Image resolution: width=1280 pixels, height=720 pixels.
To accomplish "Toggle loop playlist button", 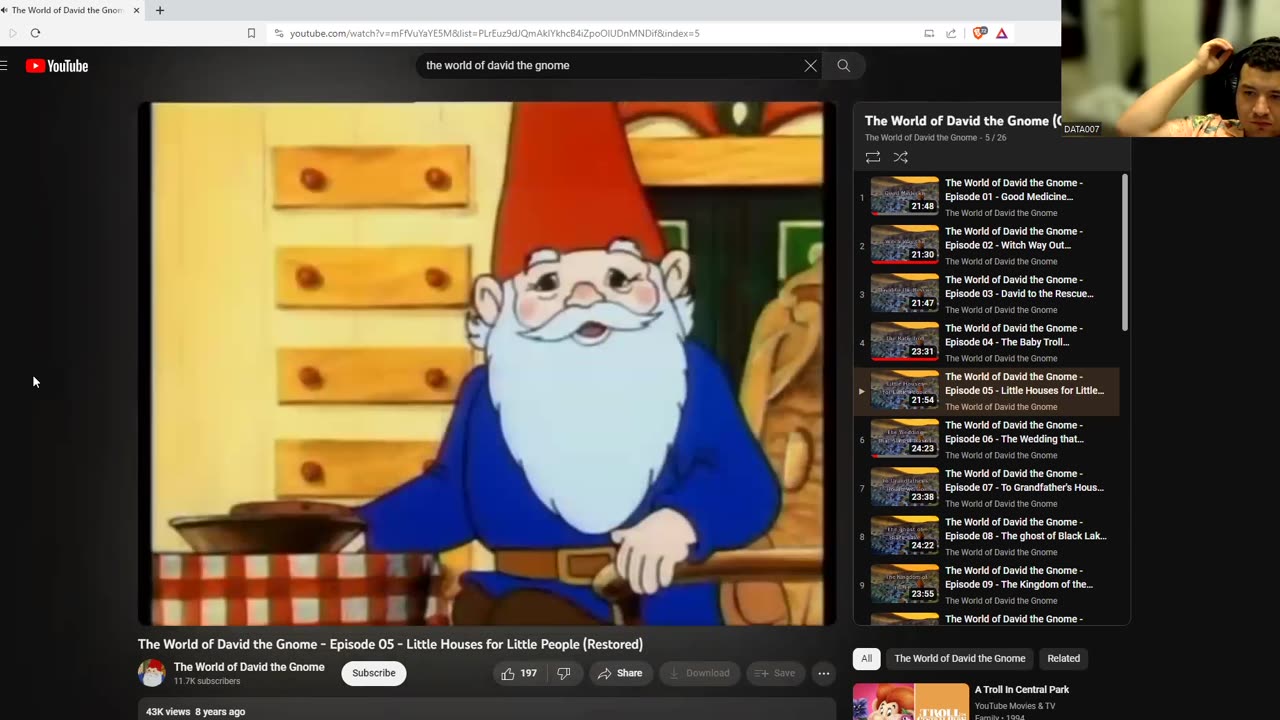I will pos(873,157).
